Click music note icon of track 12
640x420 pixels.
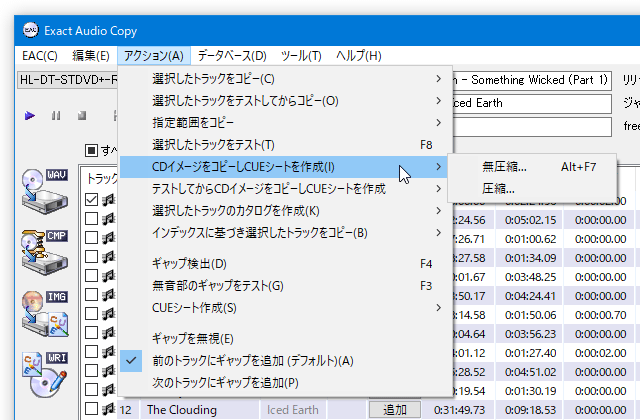[108, 409]
